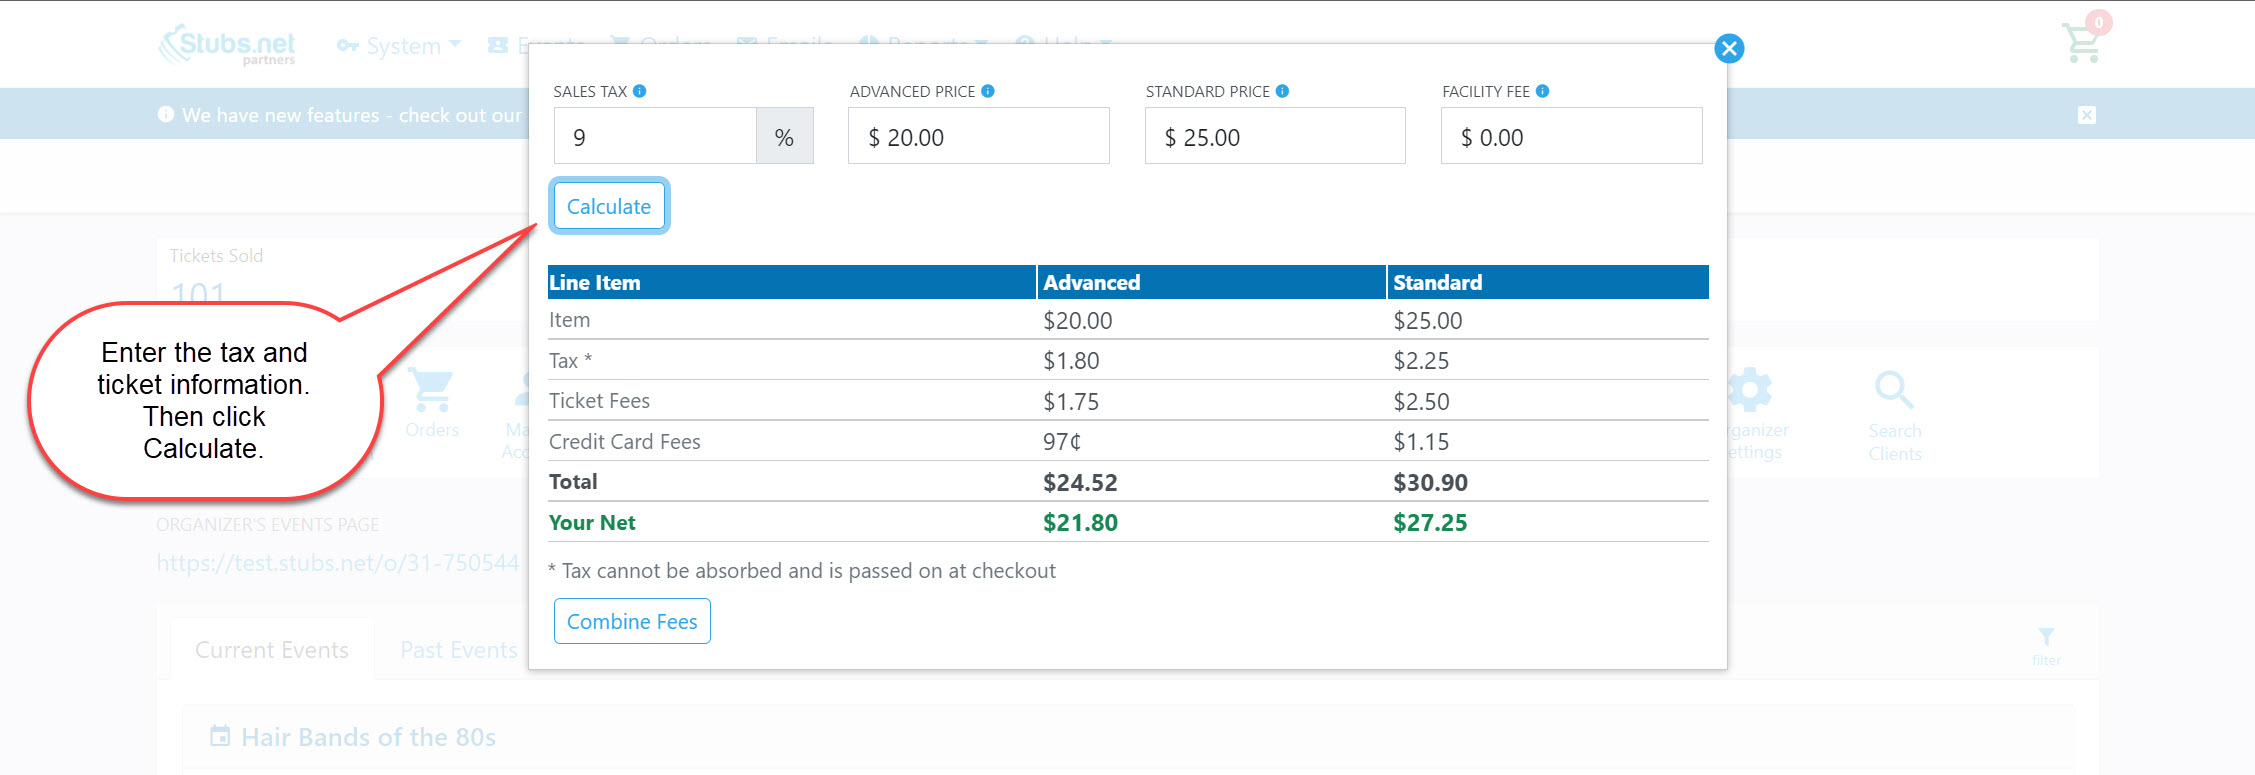Screen dimensions: 2255x775
Task: Close the fee calculator dialog
Action: click(x=1729, y=48)
